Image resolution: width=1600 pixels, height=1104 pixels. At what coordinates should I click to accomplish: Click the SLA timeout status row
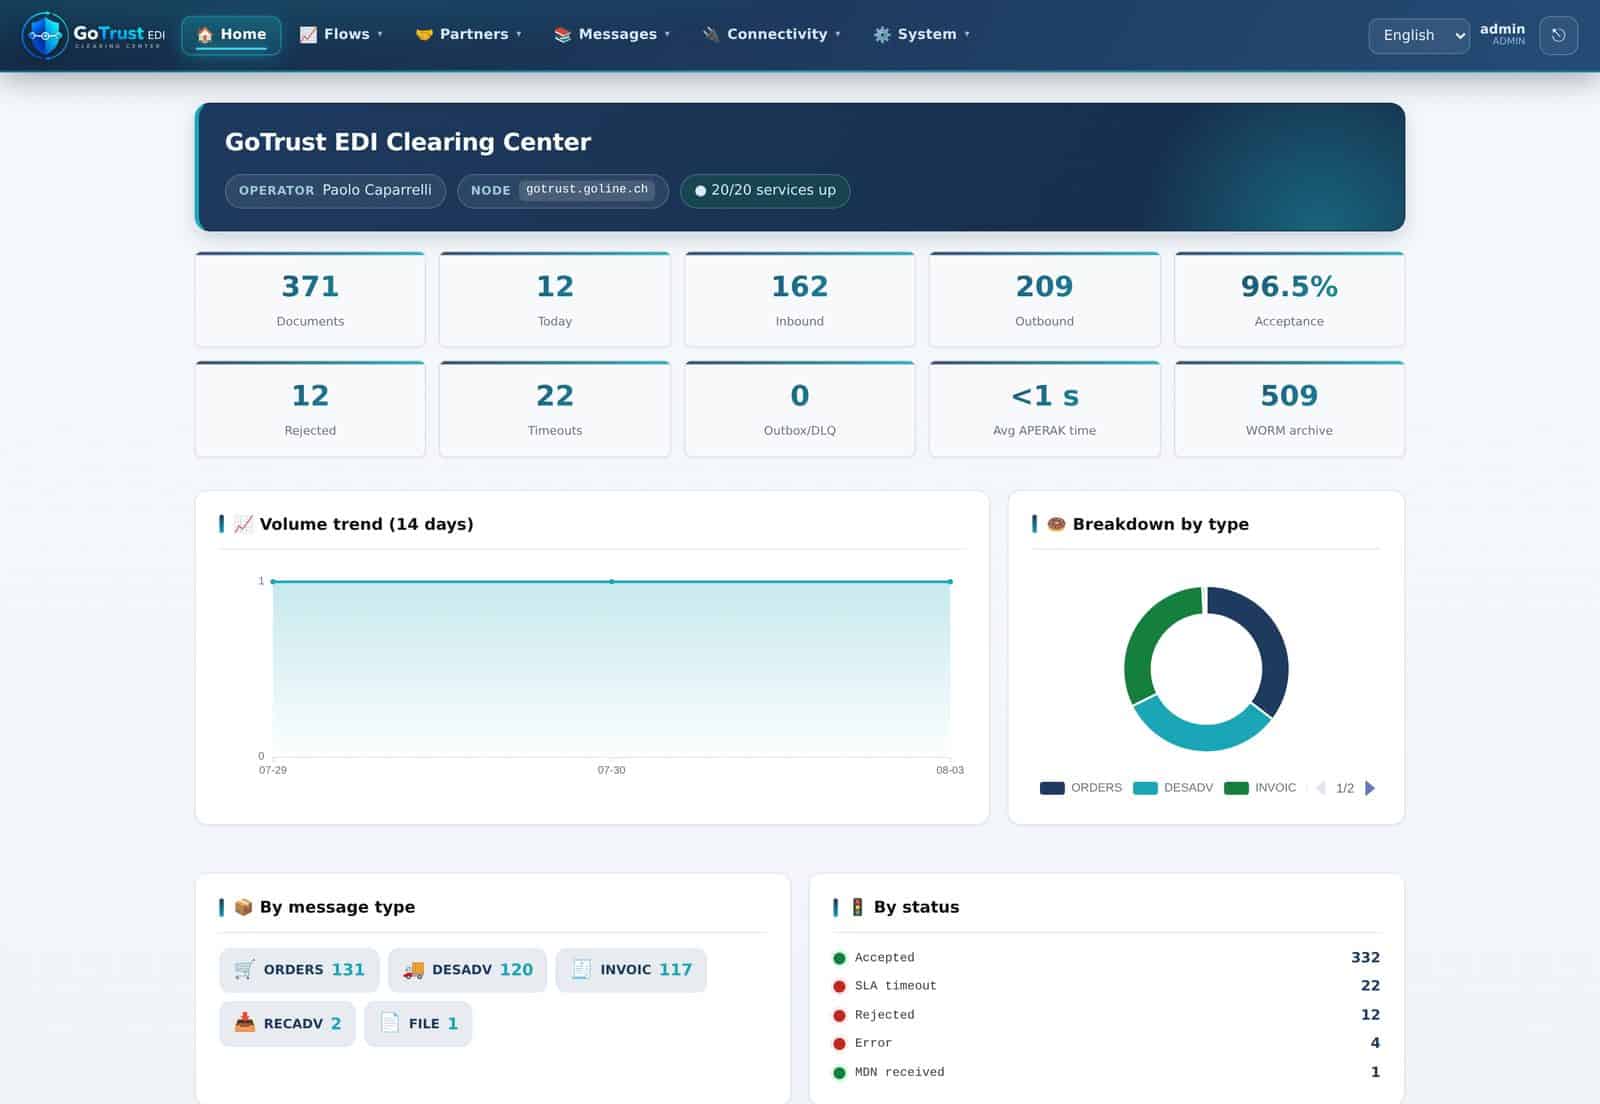(x=1106, y=986)
